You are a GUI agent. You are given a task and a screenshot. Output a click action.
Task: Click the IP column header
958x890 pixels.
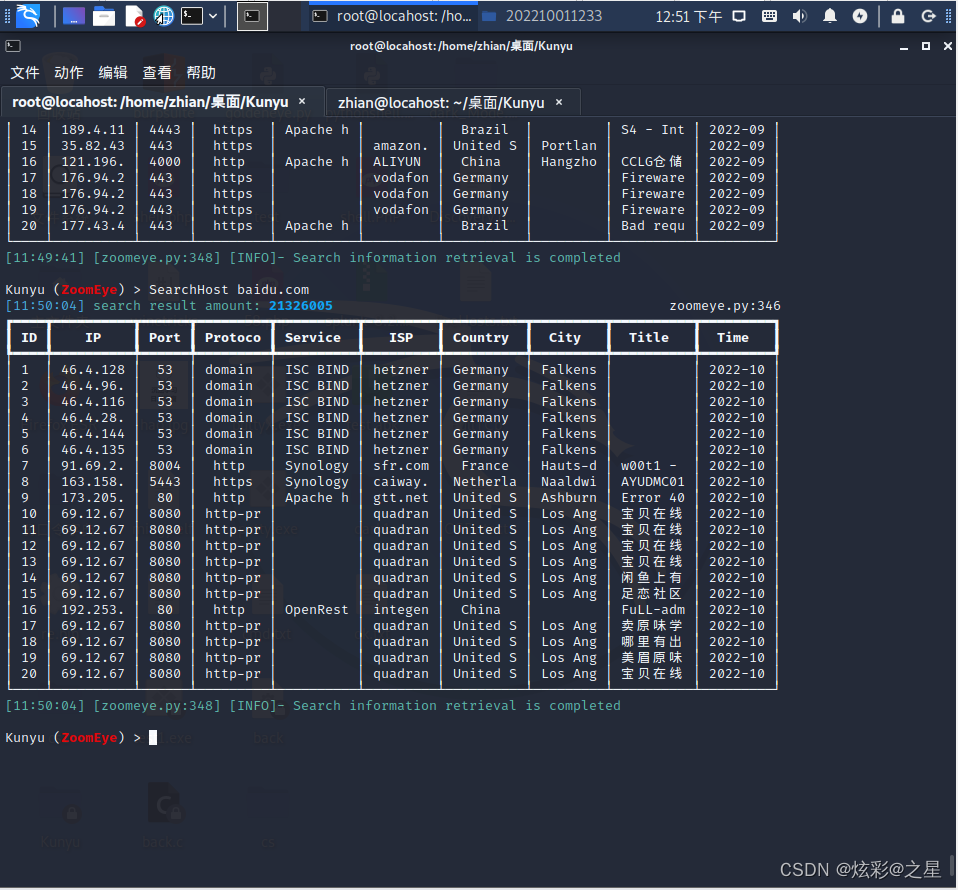pos(93,337)
